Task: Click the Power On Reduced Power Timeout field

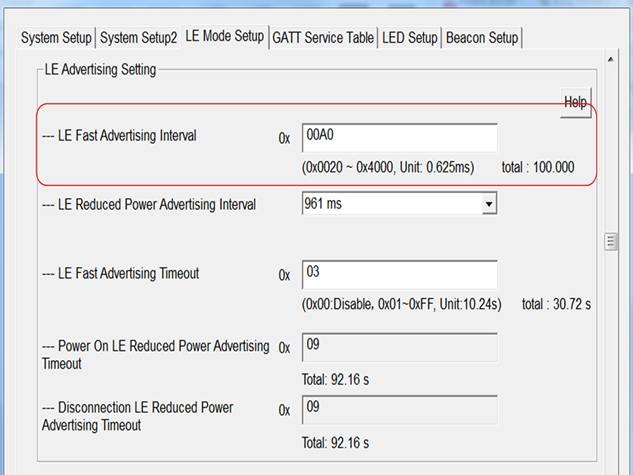Action: (400, 347)
